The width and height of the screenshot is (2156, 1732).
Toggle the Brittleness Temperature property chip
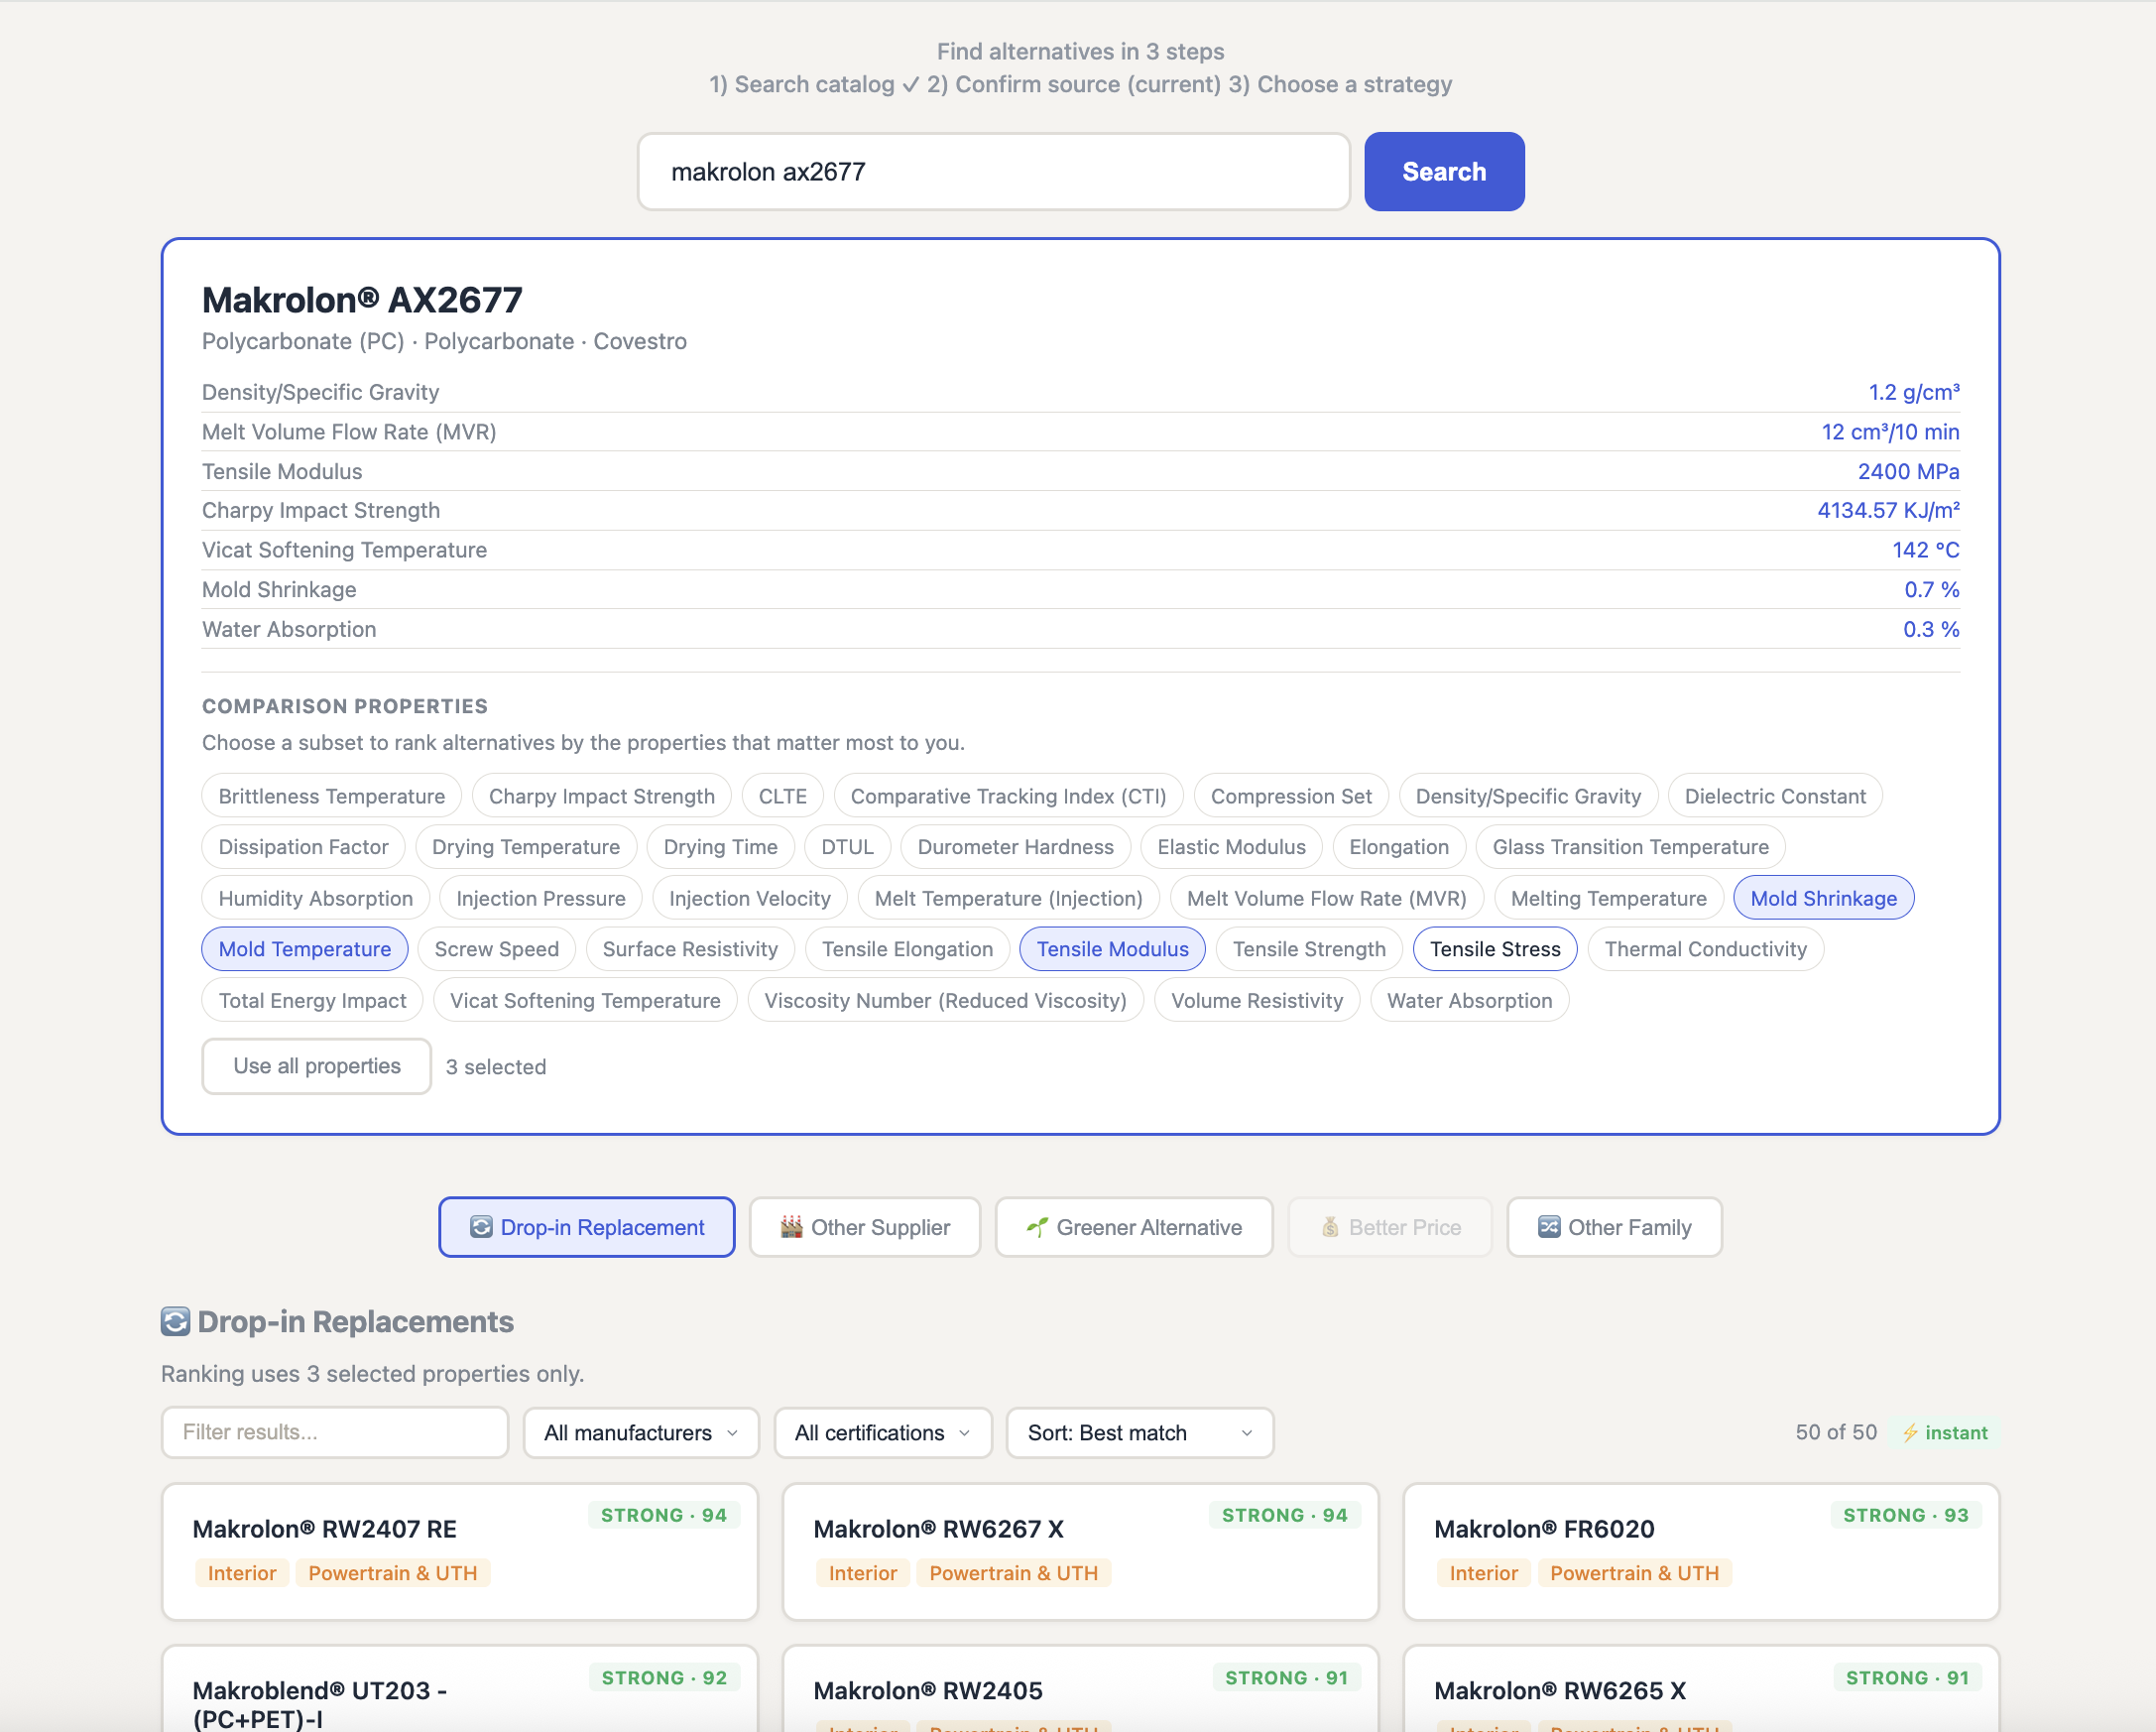(331, 796)
